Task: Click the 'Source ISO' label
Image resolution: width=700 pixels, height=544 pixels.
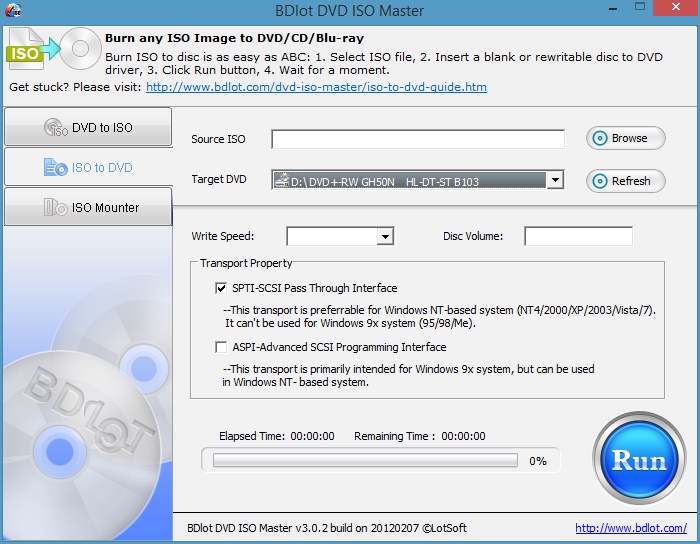Action: [218, 139]
